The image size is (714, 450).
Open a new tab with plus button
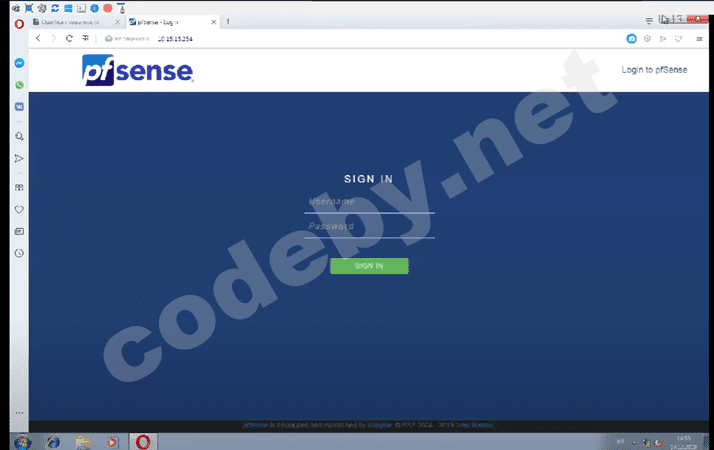tap(228, 21)
